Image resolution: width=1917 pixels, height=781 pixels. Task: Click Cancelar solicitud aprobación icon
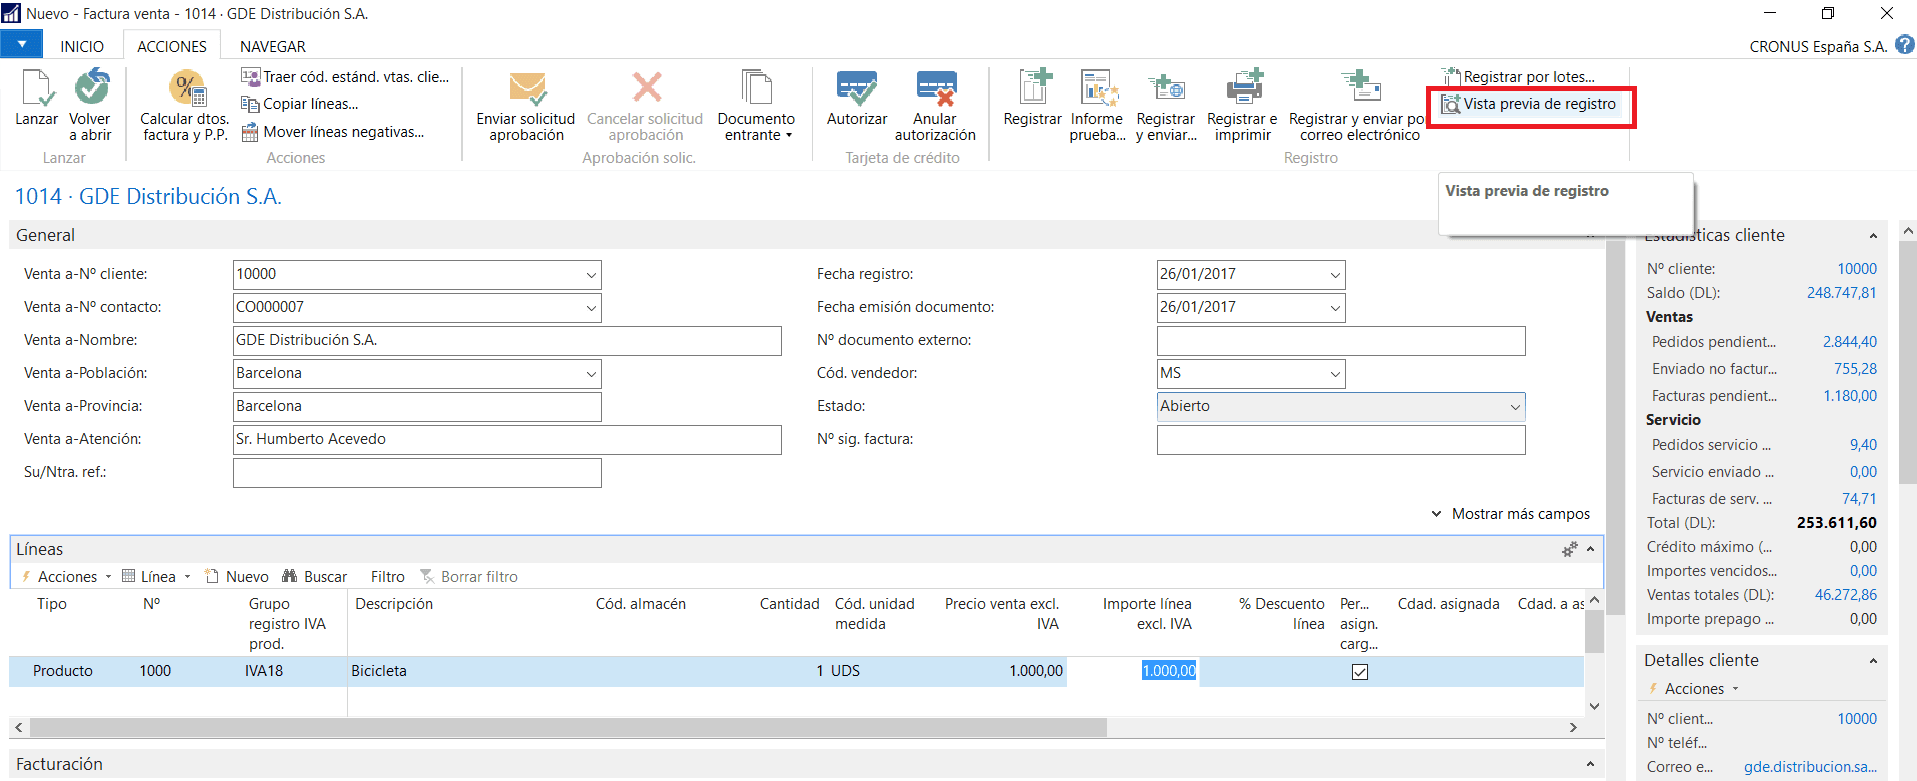click(x=646, y=88)
